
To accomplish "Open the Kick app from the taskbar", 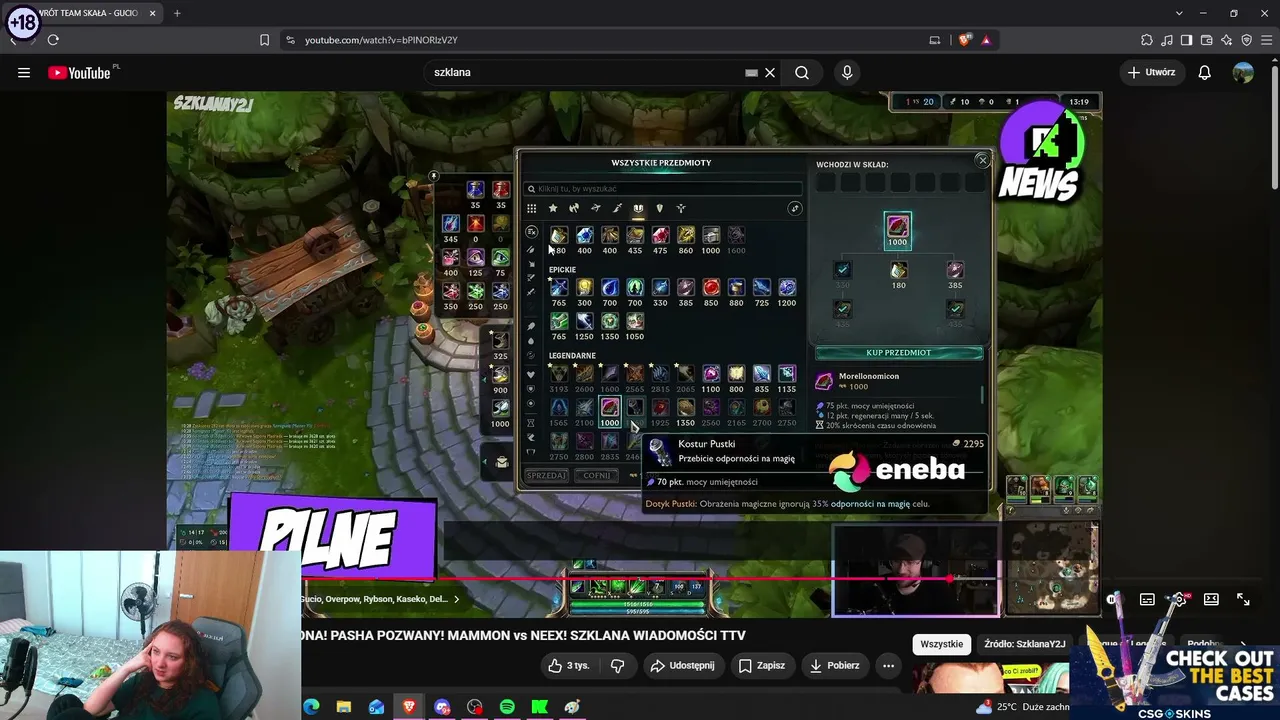I will click(x=540, y=707).
